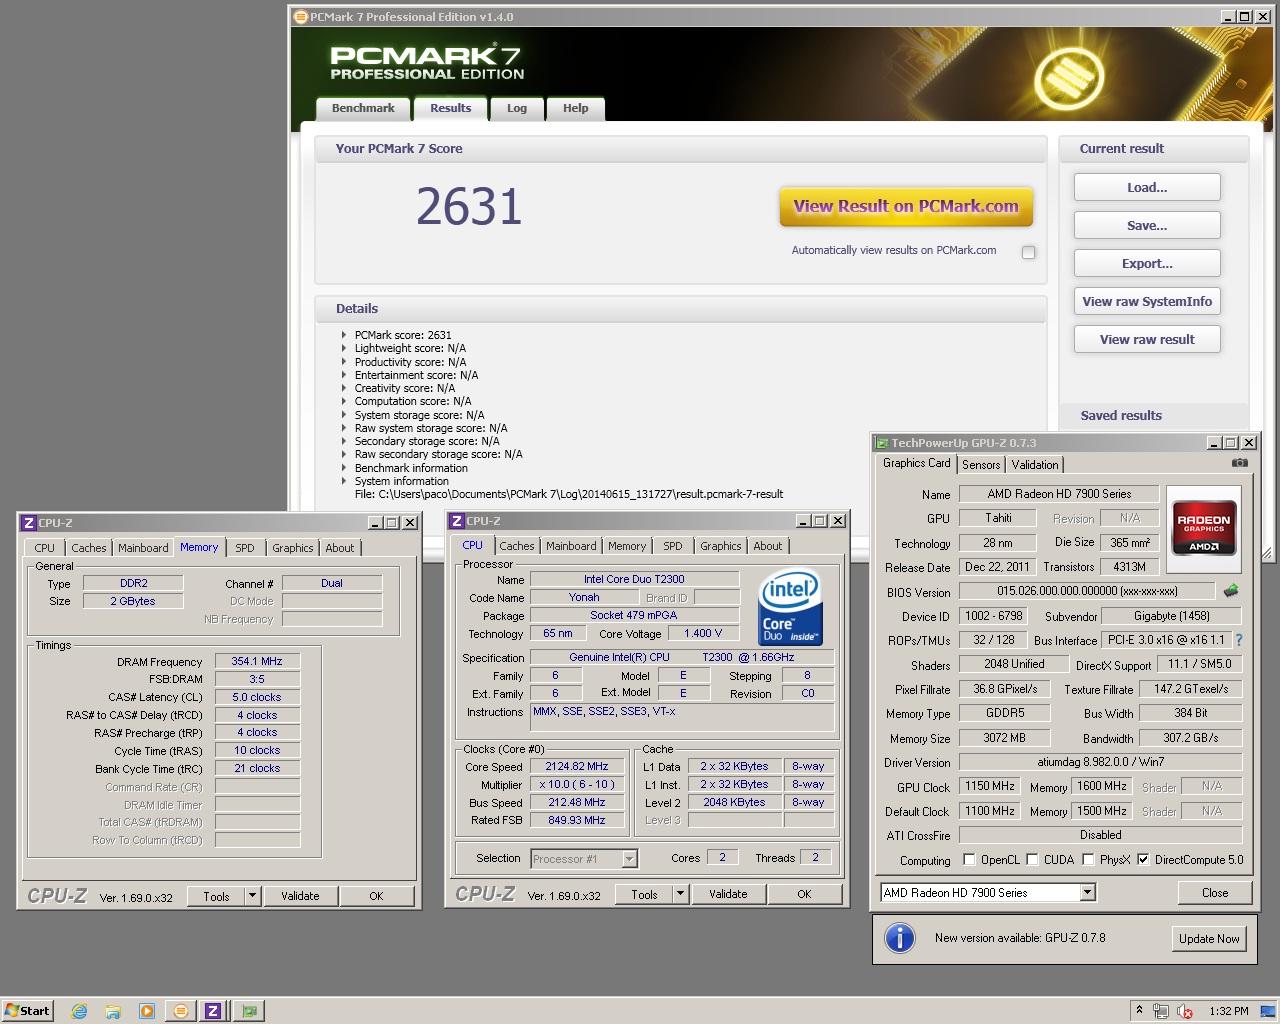Image resolution: width=1280 pixels, height=1024 pixels.
Task: Click the network tray icon
Action: click(1161, 1011)
